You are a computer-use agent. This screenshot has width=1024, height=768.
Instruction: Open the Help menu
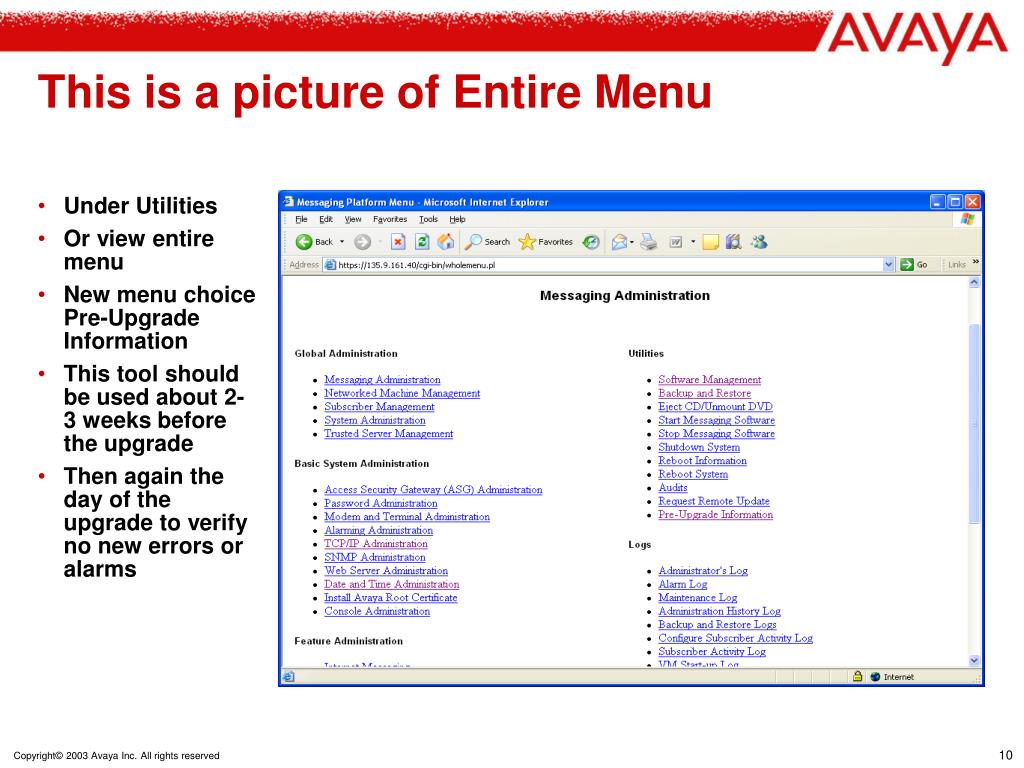[x=457, y=219]
